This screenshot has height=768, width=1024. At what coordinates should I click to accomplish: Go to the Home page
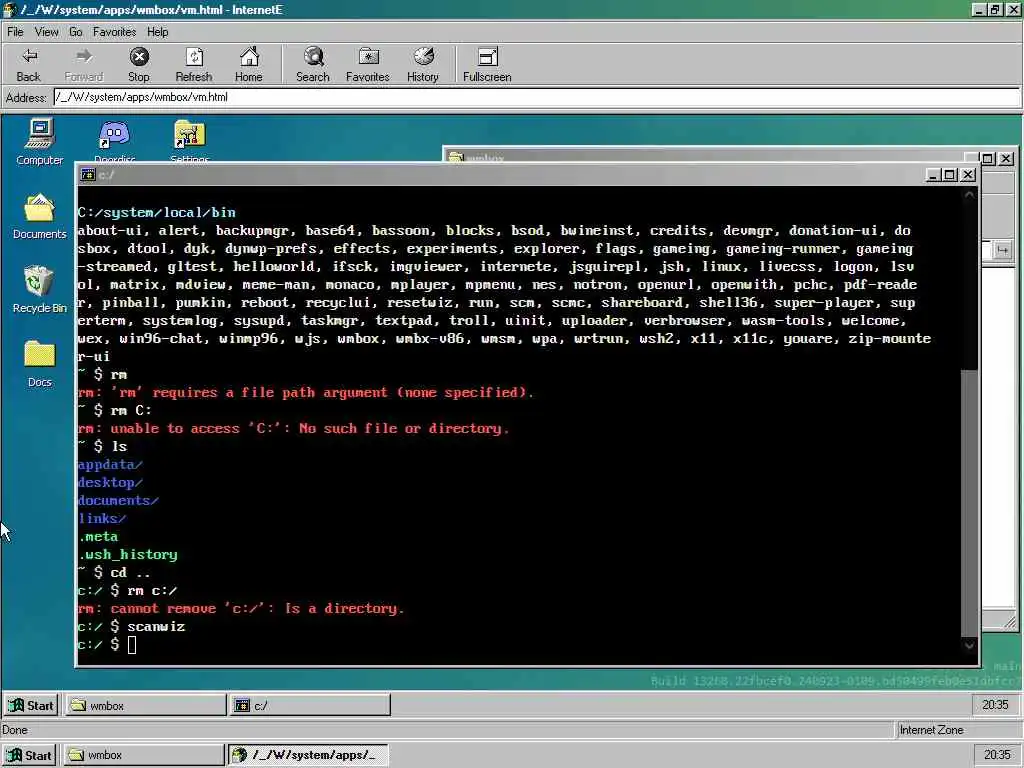tap(249, 65)
